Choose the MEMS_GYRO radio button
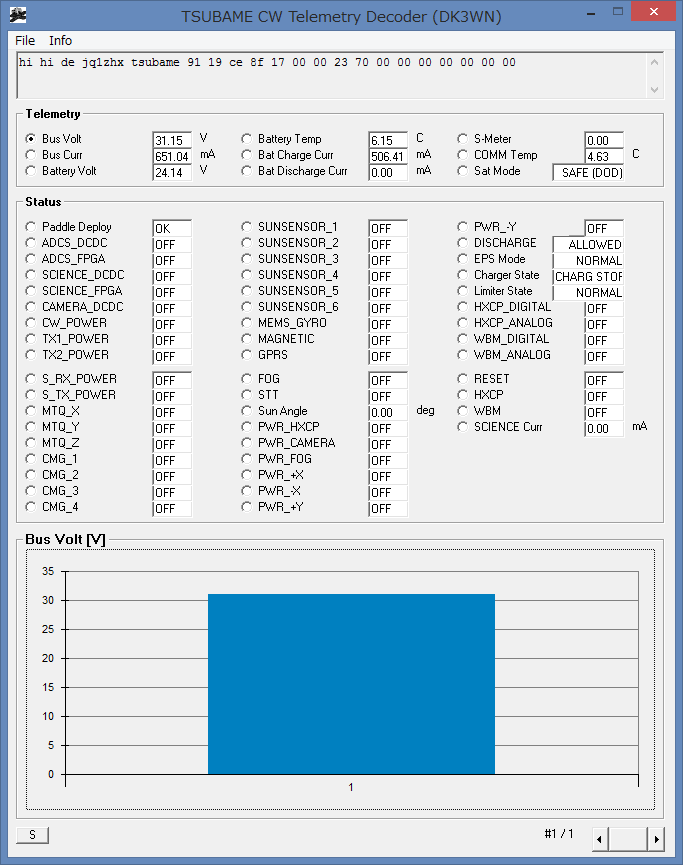This screenshot has width=683, height=865. pyautogui.click(x=247, y=323)
